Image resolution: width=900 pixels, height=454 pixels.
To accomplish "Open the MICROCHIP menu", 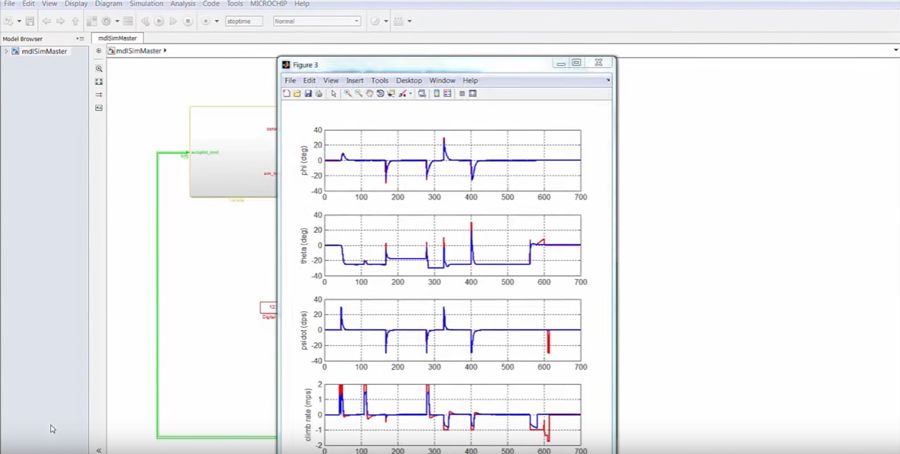I will (x=268, y=4).
